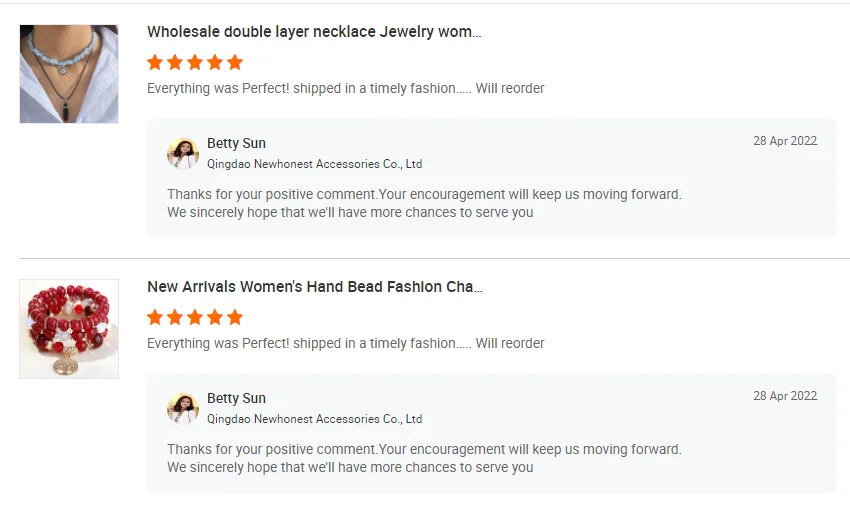Viewport: 850px width, 508px height.
Task: Click the third star of the bracelet review rating
Action: click(x=195, y=317)
